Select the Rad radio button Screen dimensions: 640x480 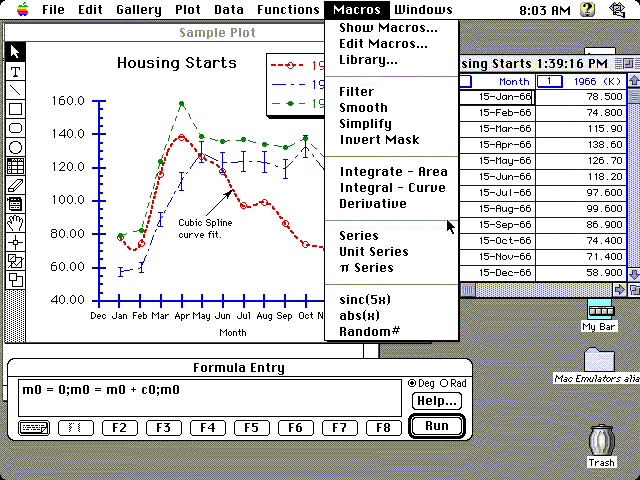coord(448,384)
